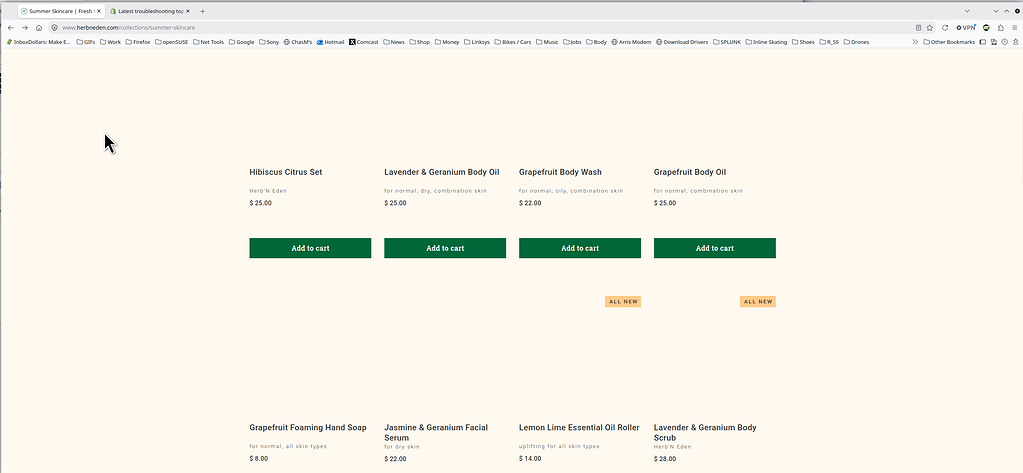Viewport: 1023px width, 473px height.
Task: Switch to Latest troubleshooting tab
Action: (150, 11)
